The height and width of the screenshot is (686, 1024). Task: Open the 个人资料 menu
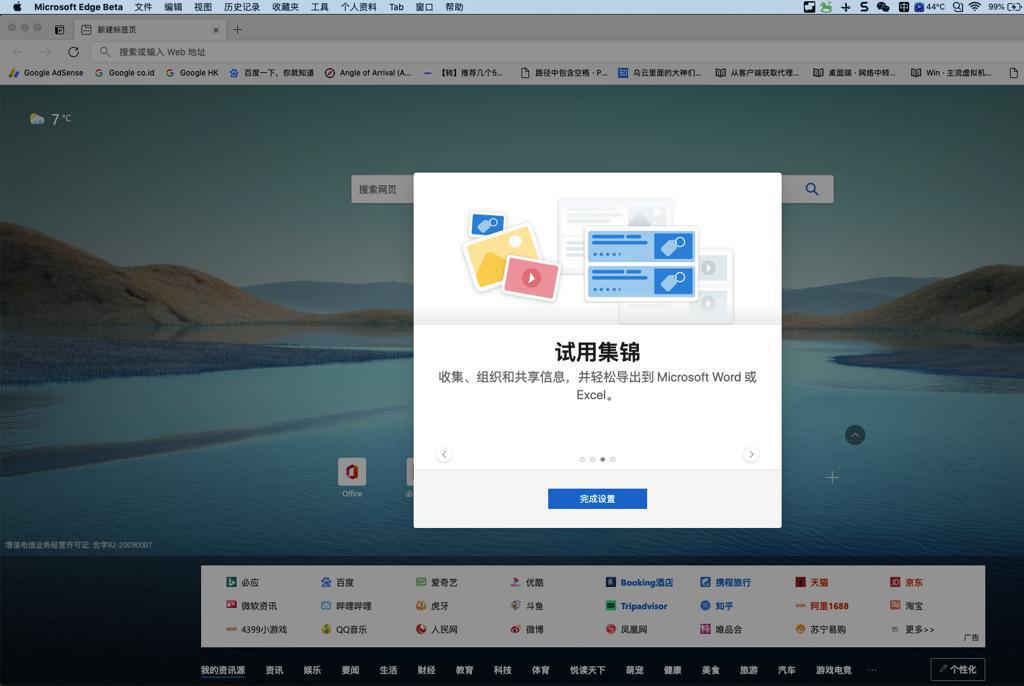click(x=359, y=7)
